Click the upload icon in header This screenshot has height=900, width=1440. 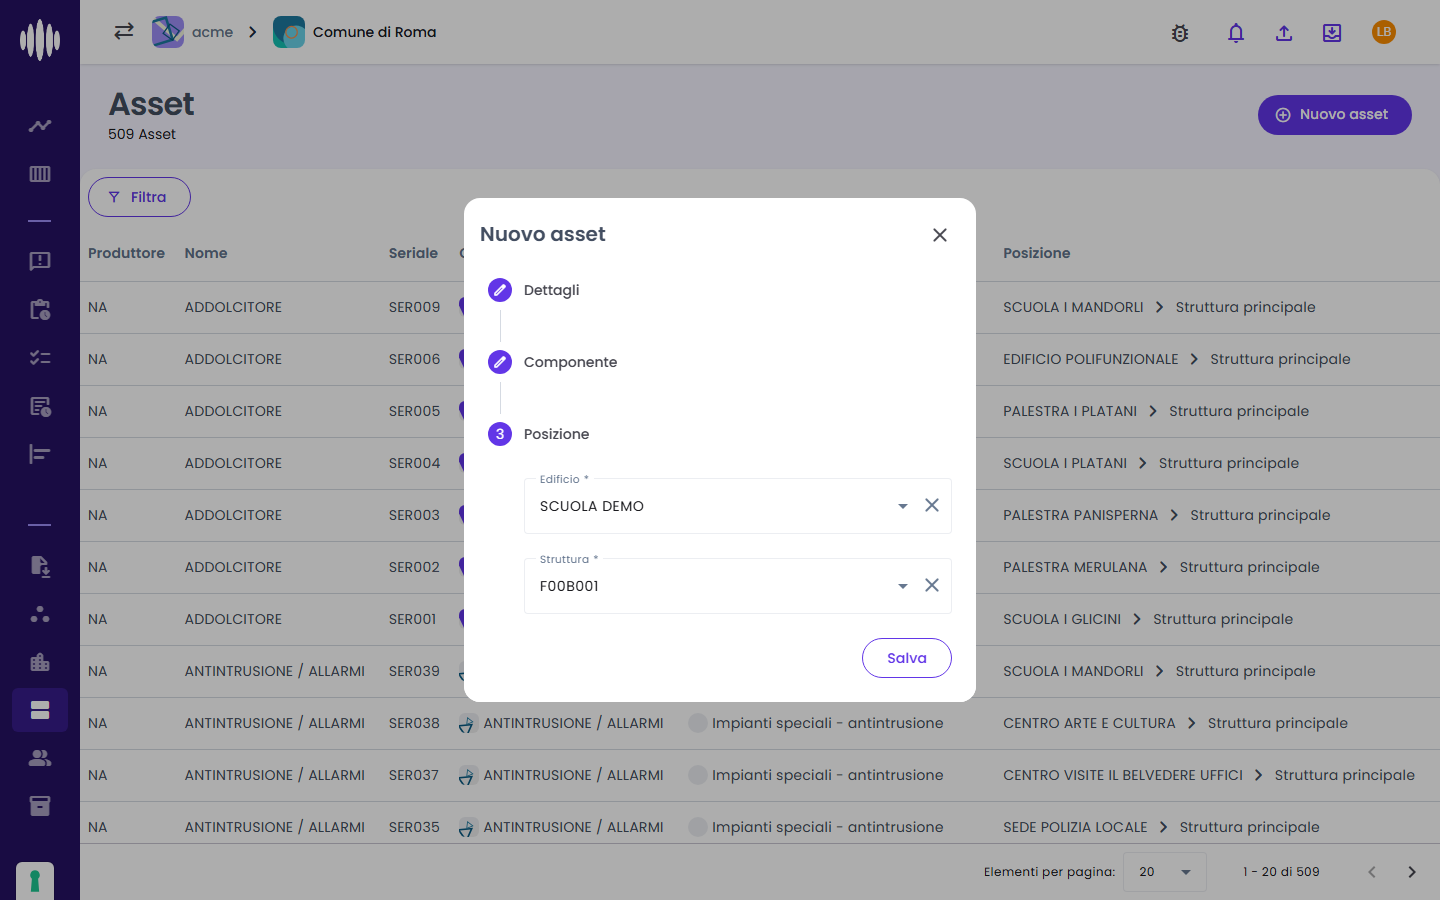[x=1284, y=33]
